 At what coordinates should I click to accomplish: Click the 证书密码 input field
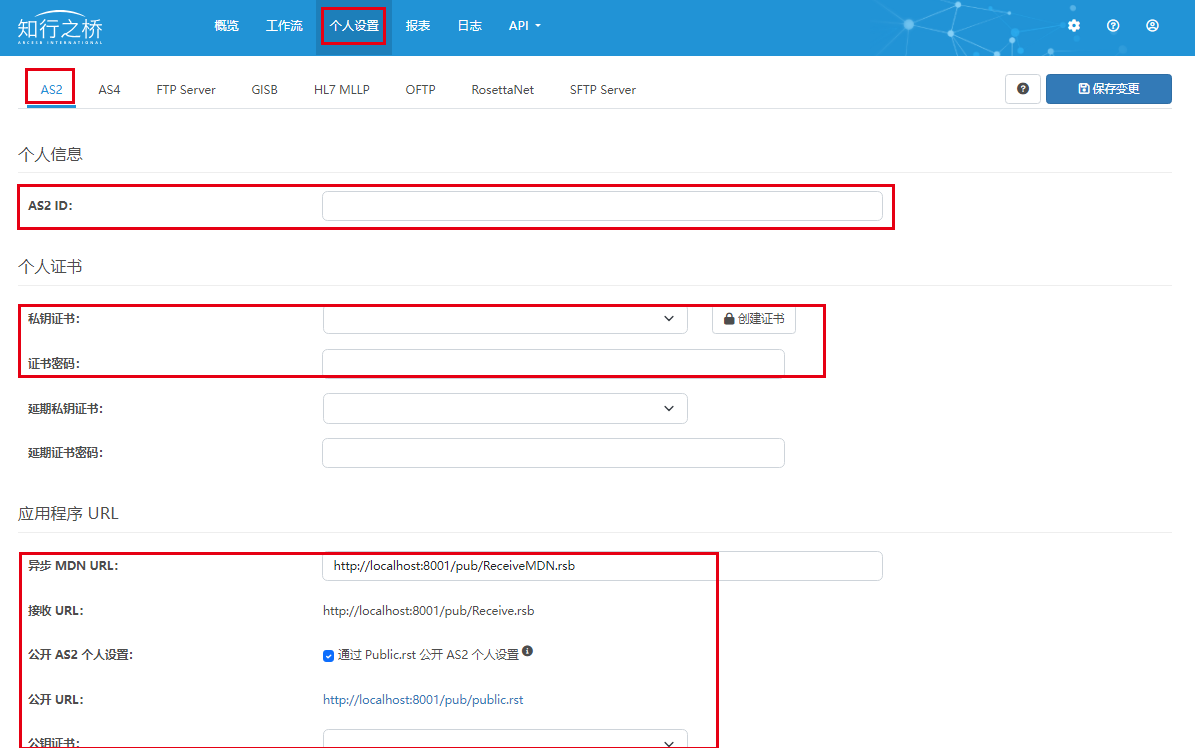tap(553, 364)
